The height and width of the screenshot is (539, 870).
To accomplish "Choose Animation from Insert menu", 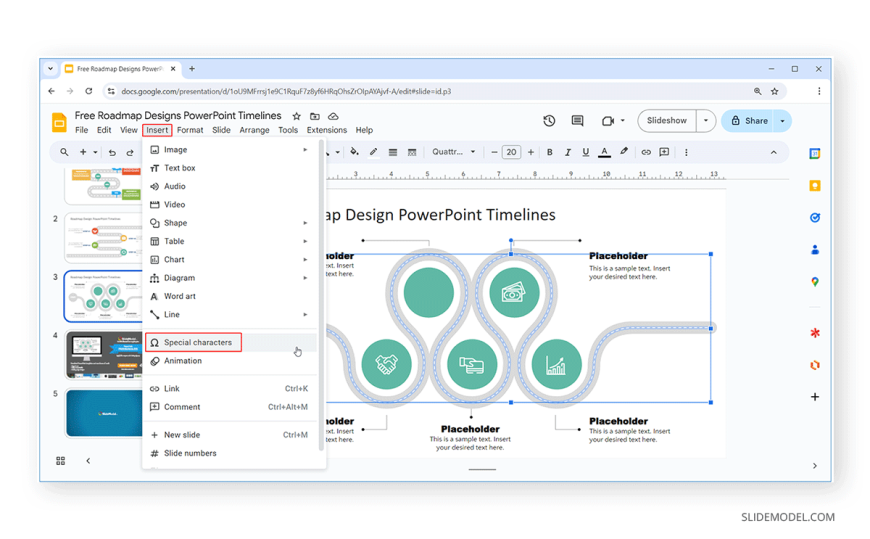I will click(x=229, y=361).
